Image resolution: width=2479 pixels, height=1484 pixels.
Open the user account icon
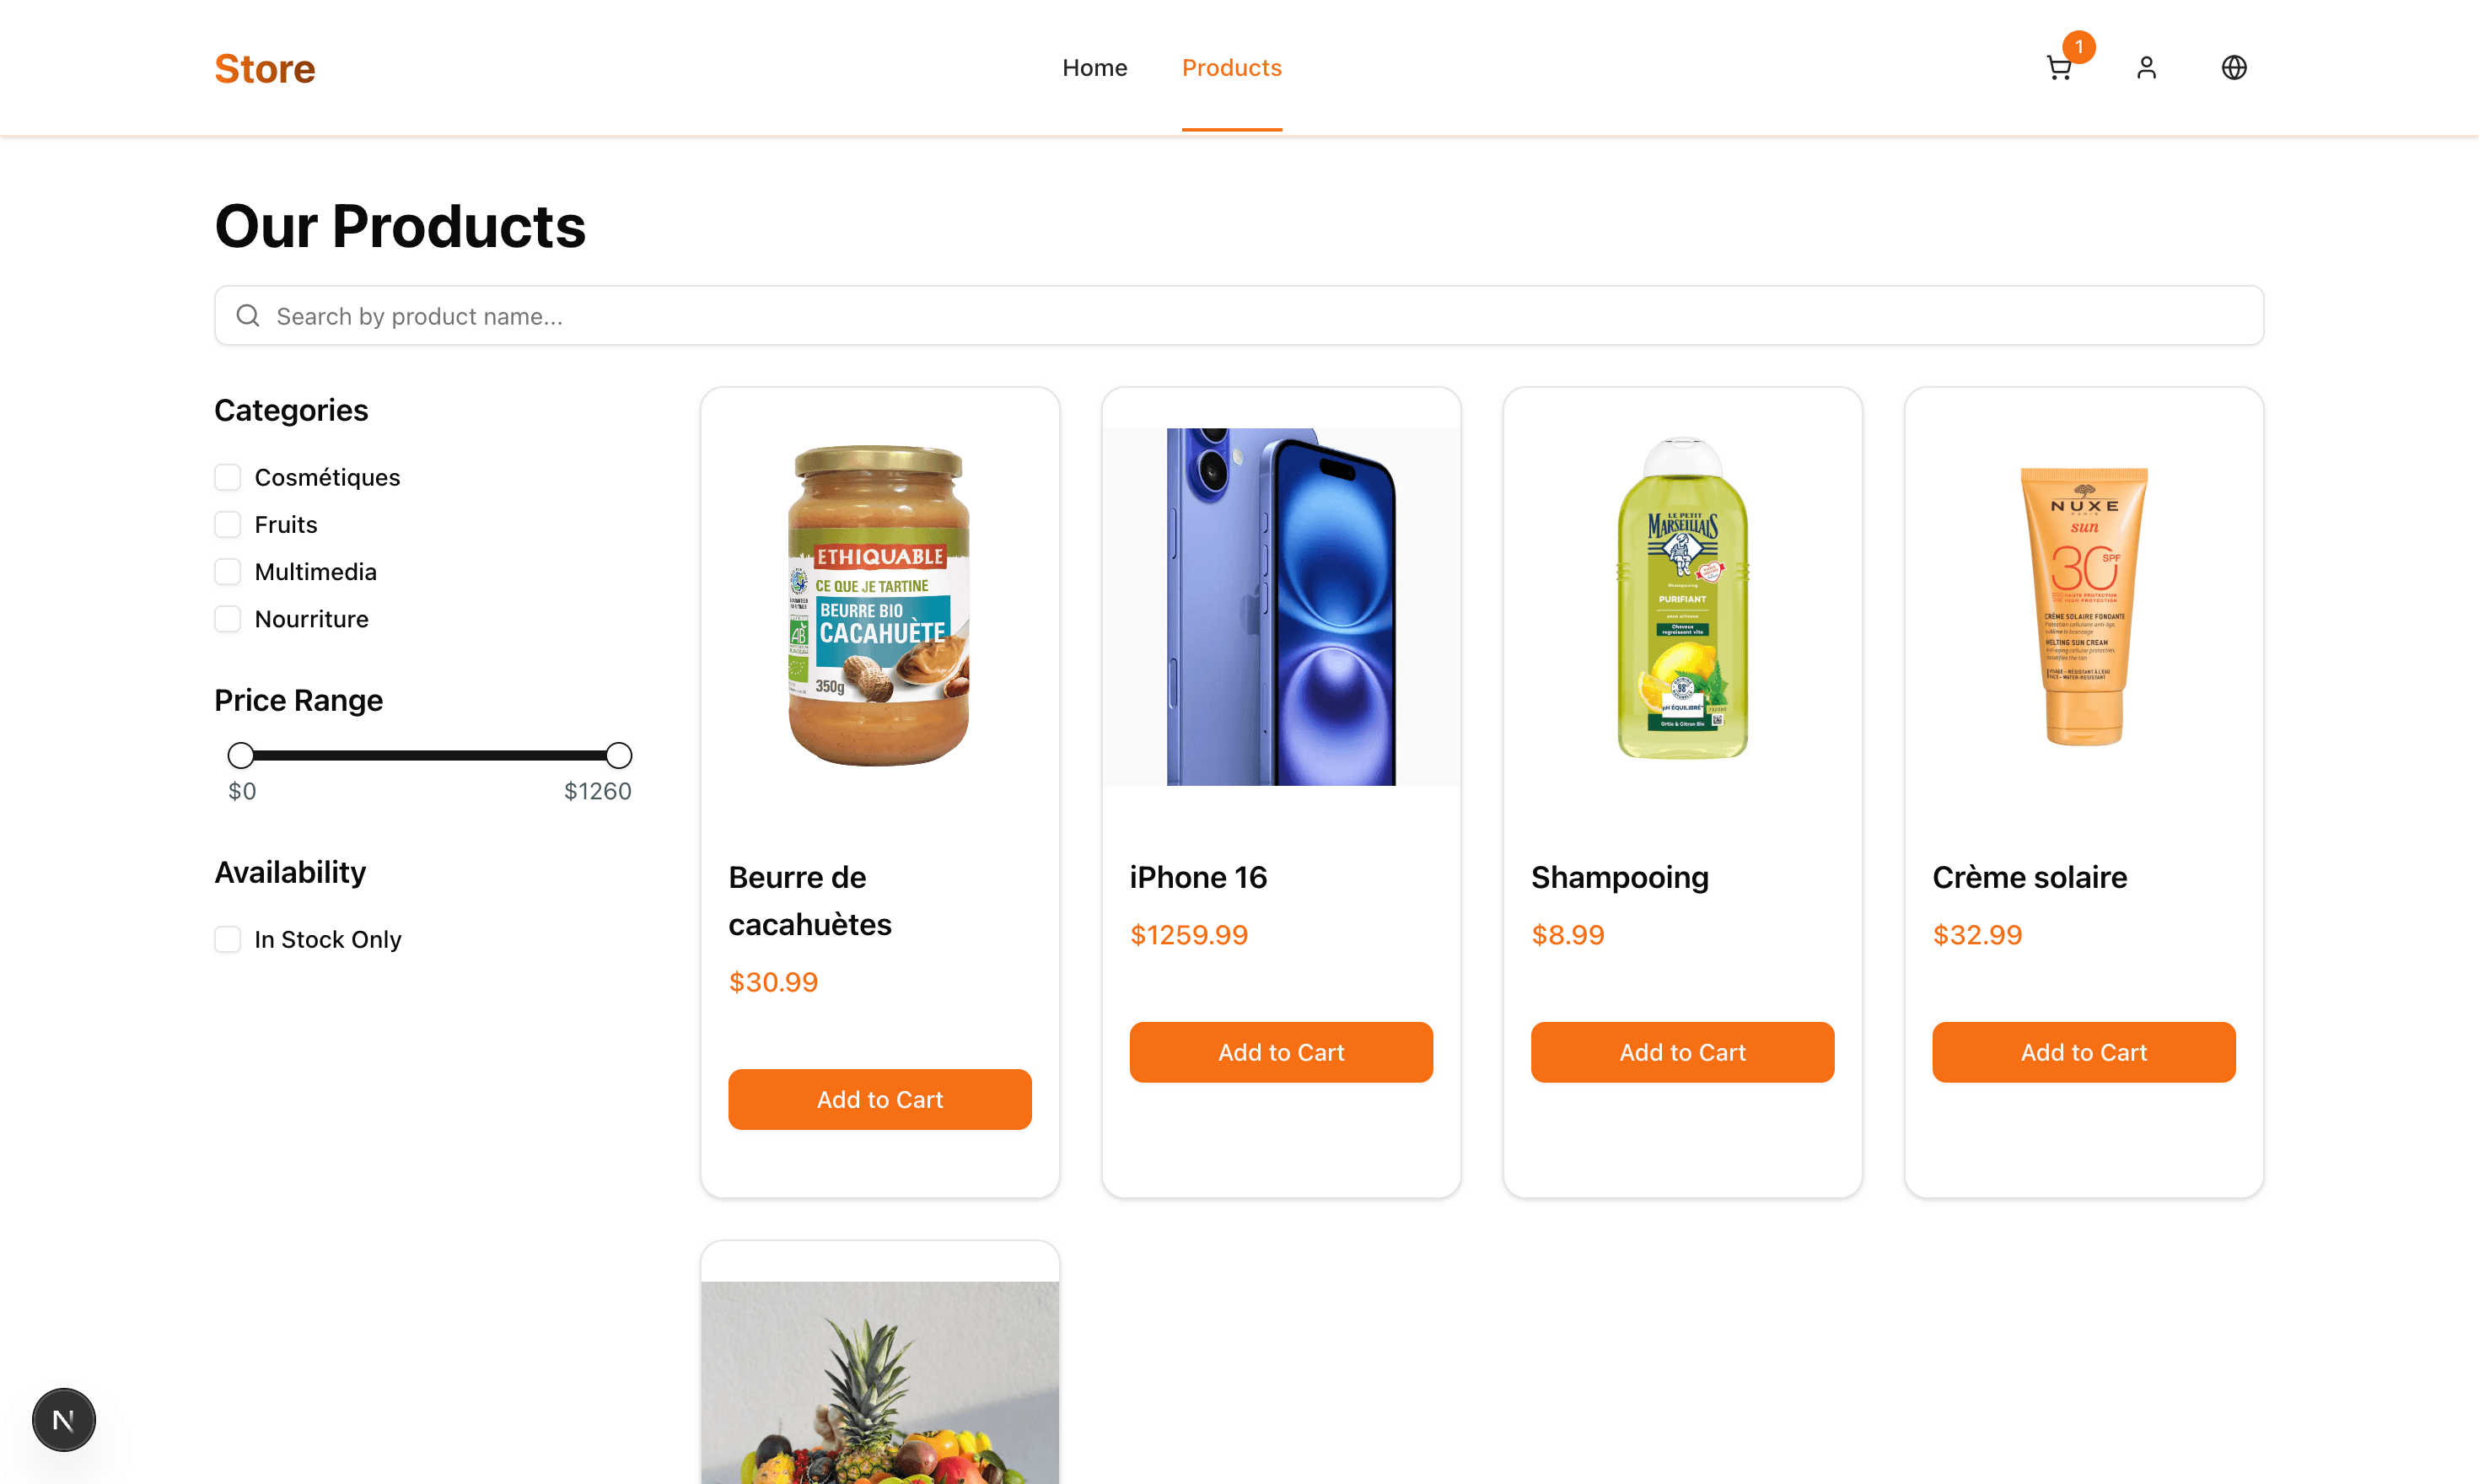point(2145,67)
